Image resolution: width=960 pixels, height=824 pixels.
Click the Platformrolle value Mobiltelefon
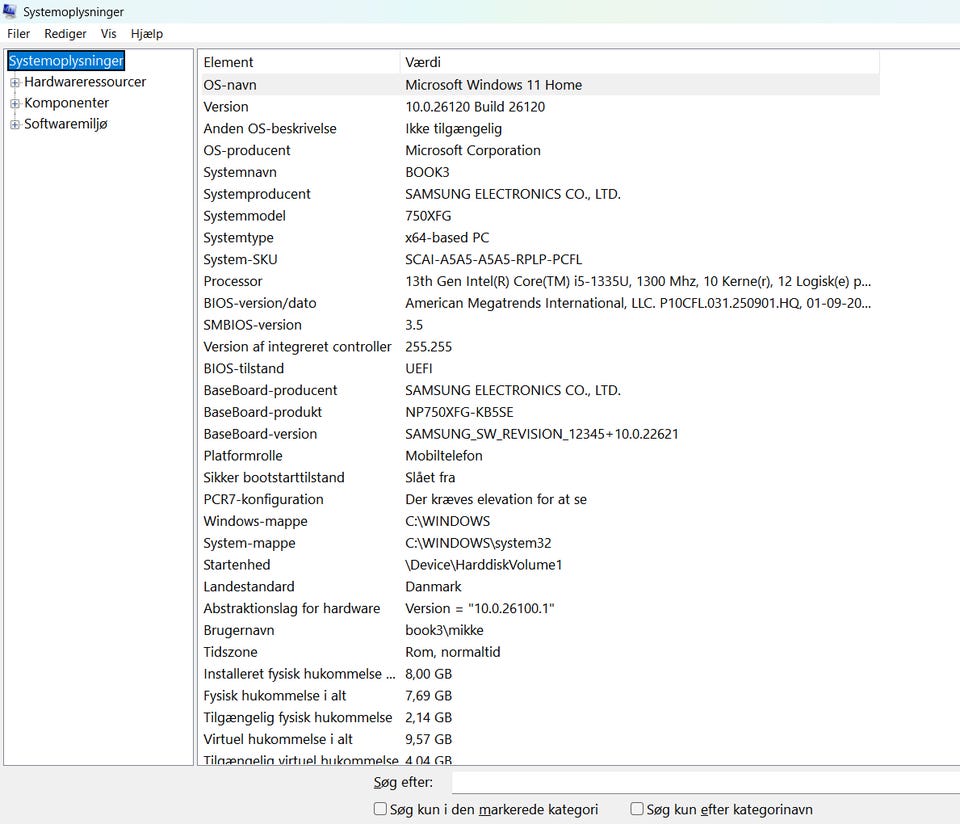[444, 455]
